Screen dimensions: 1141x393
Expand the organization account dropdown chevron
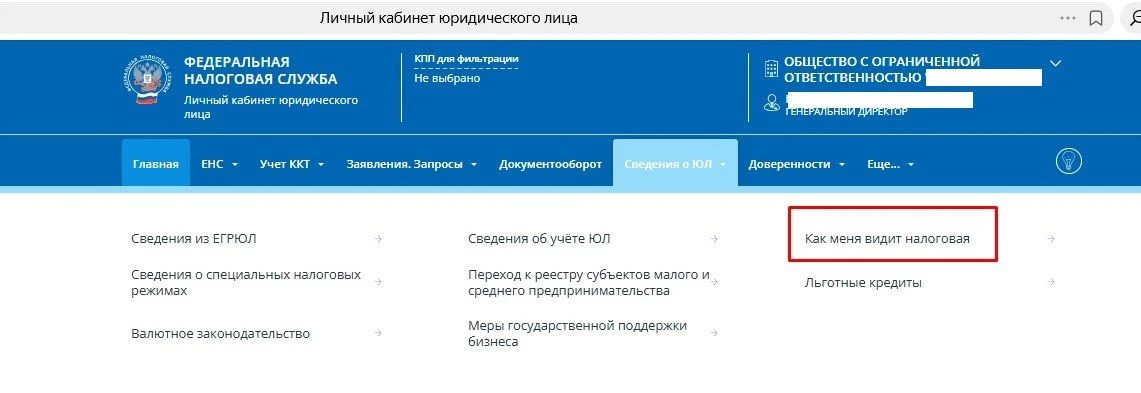pyautogui.click(x=1055, y=63)
